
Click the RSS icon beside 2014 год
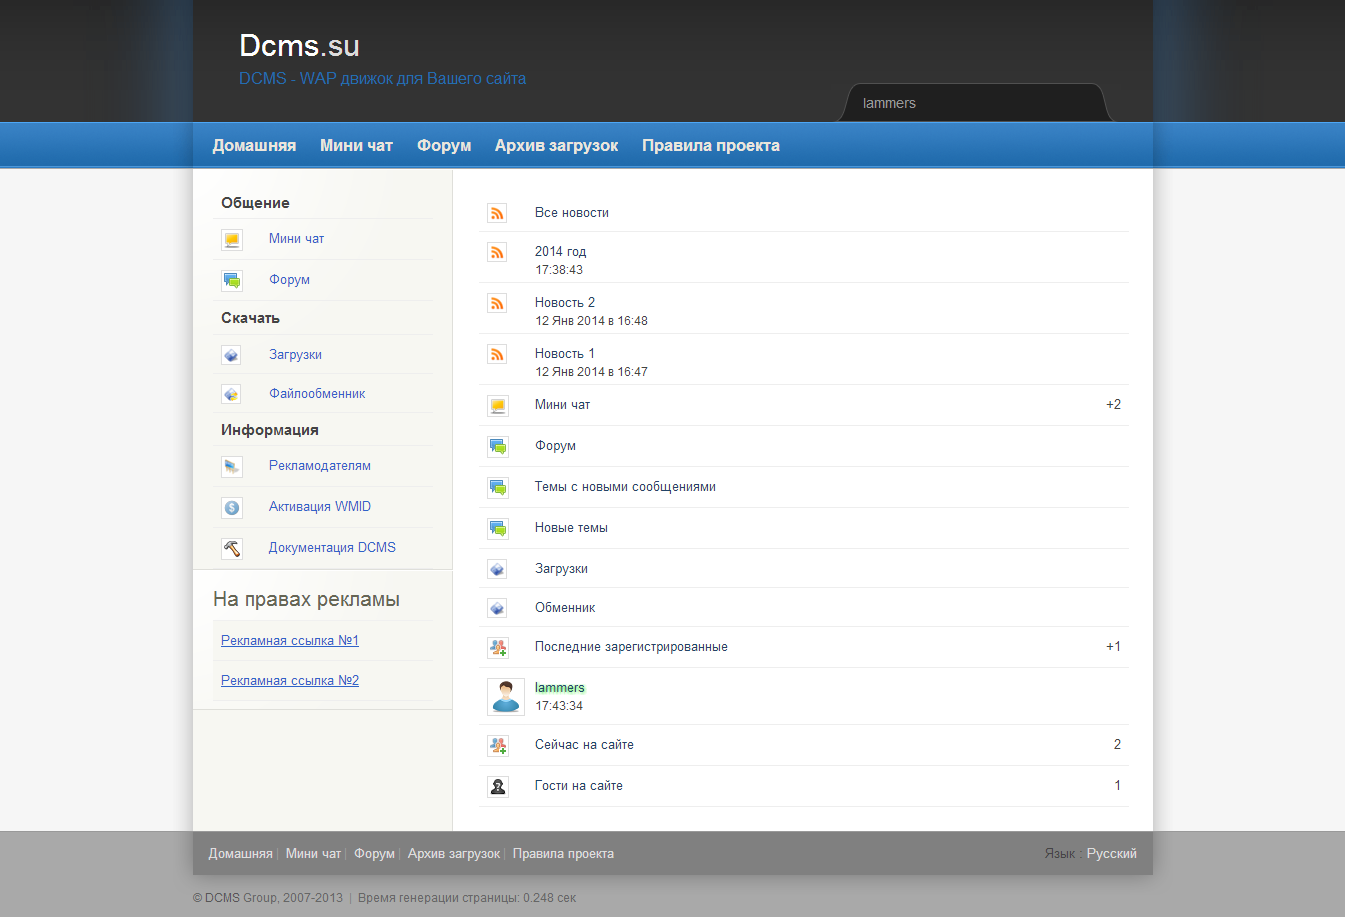click(497, 252)
